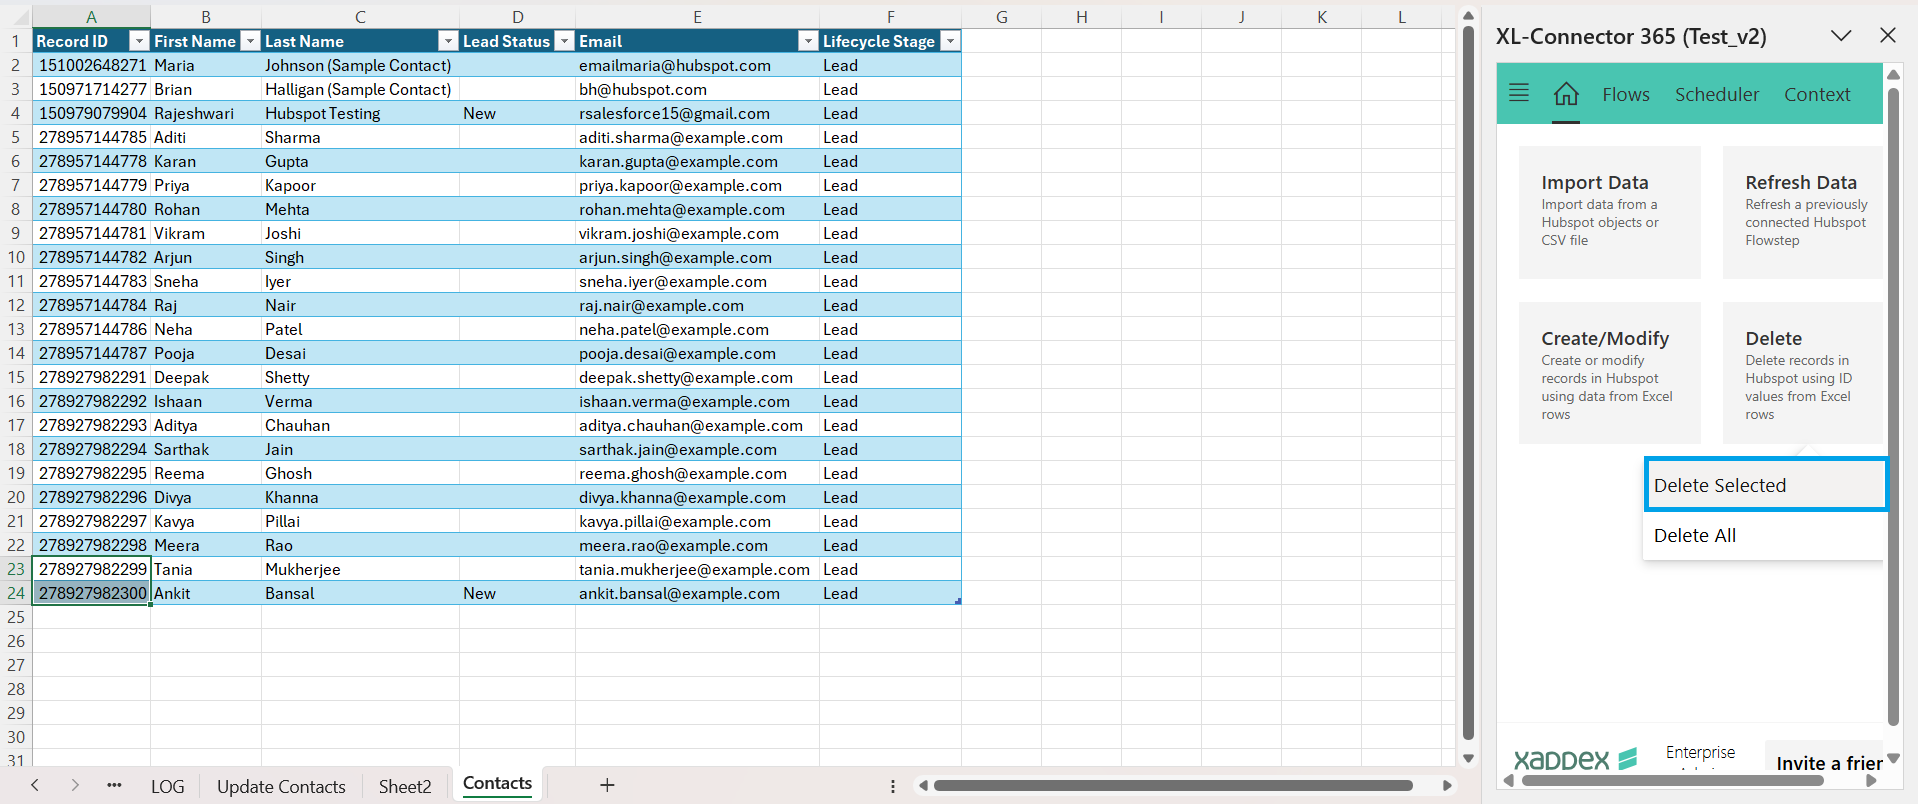Select cell tania.mukherjee@example.com
The width and height of the screenshot is (1918, 804).
(x=697, y=569)
